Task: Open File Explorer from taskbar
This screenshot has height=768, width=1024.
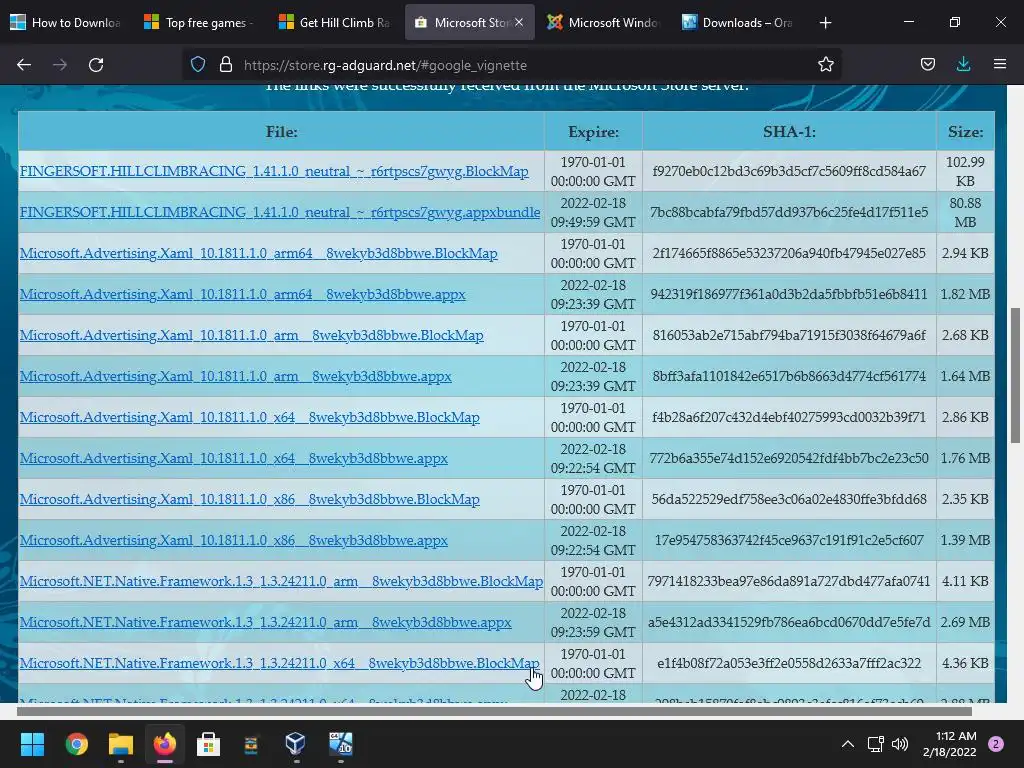Action: click(121, 744)
